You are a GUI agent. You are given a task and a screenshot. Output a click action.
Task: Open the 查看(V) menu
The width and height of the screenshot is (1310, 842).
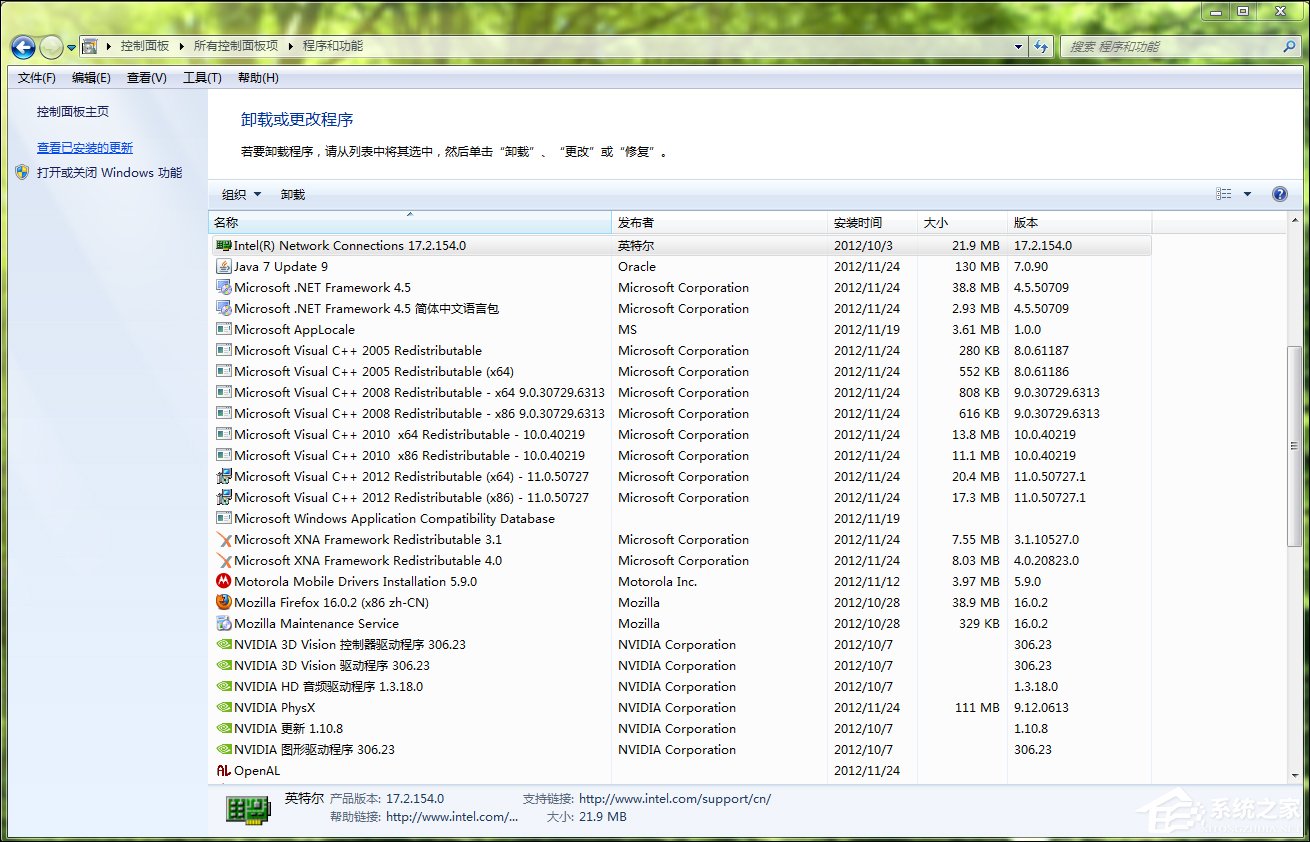pyautogui.click(x=147, y=78)
